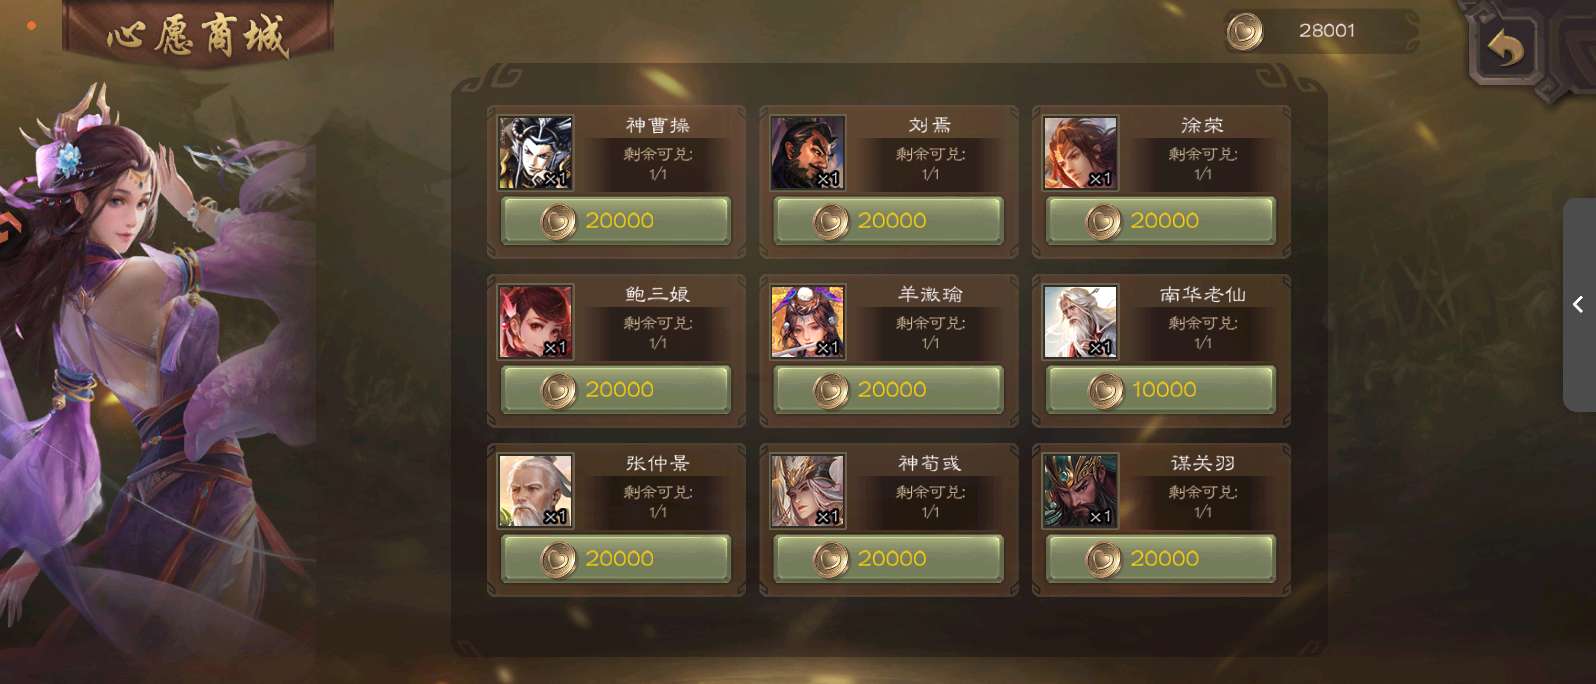Purchase 羊徽瑜 using the 20000 button
1596x684 pixels.
889,390
